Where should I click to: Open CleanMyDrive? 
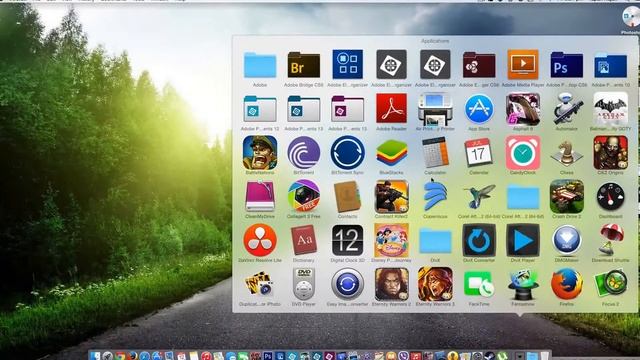[260, 196]
